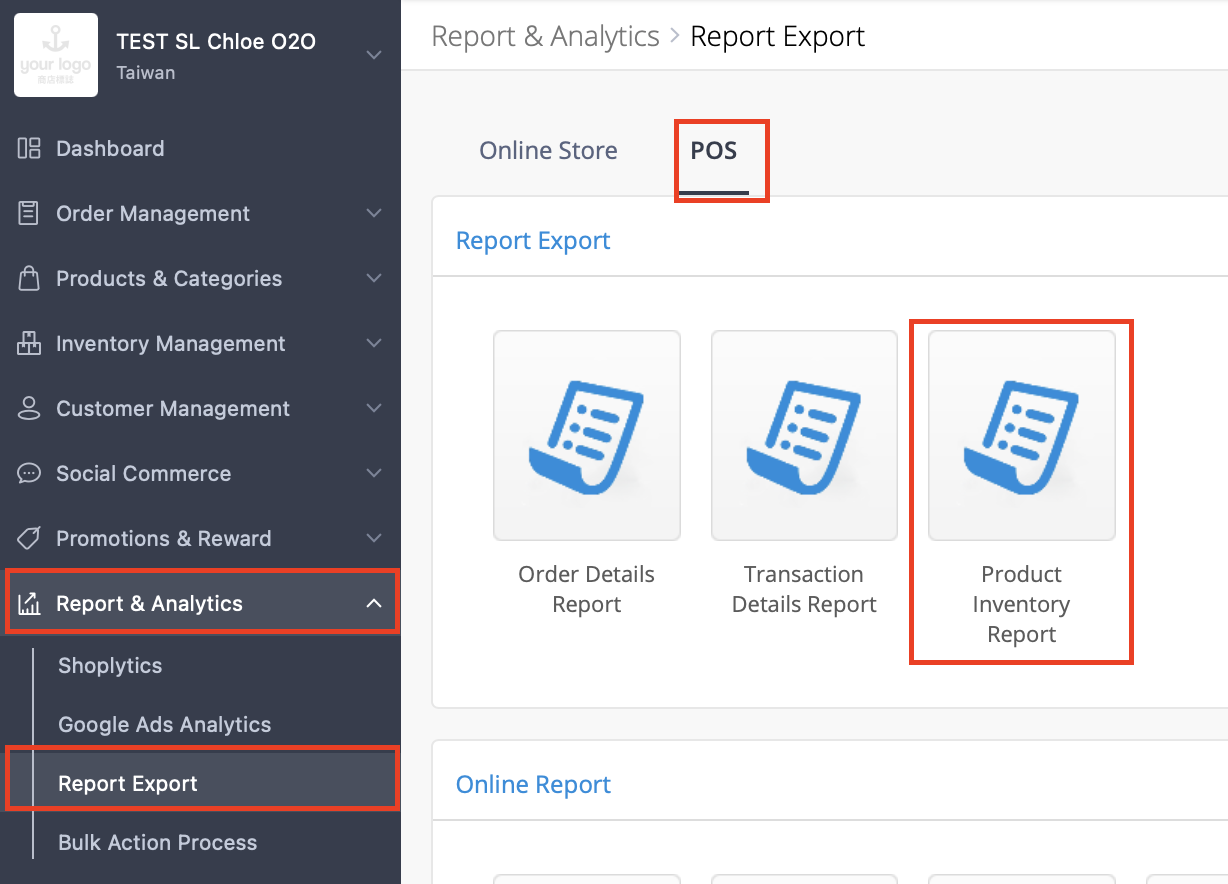Expand the Customer Management chevron
The width and height of the screenshot is (1228, 884).
point(374,409)
